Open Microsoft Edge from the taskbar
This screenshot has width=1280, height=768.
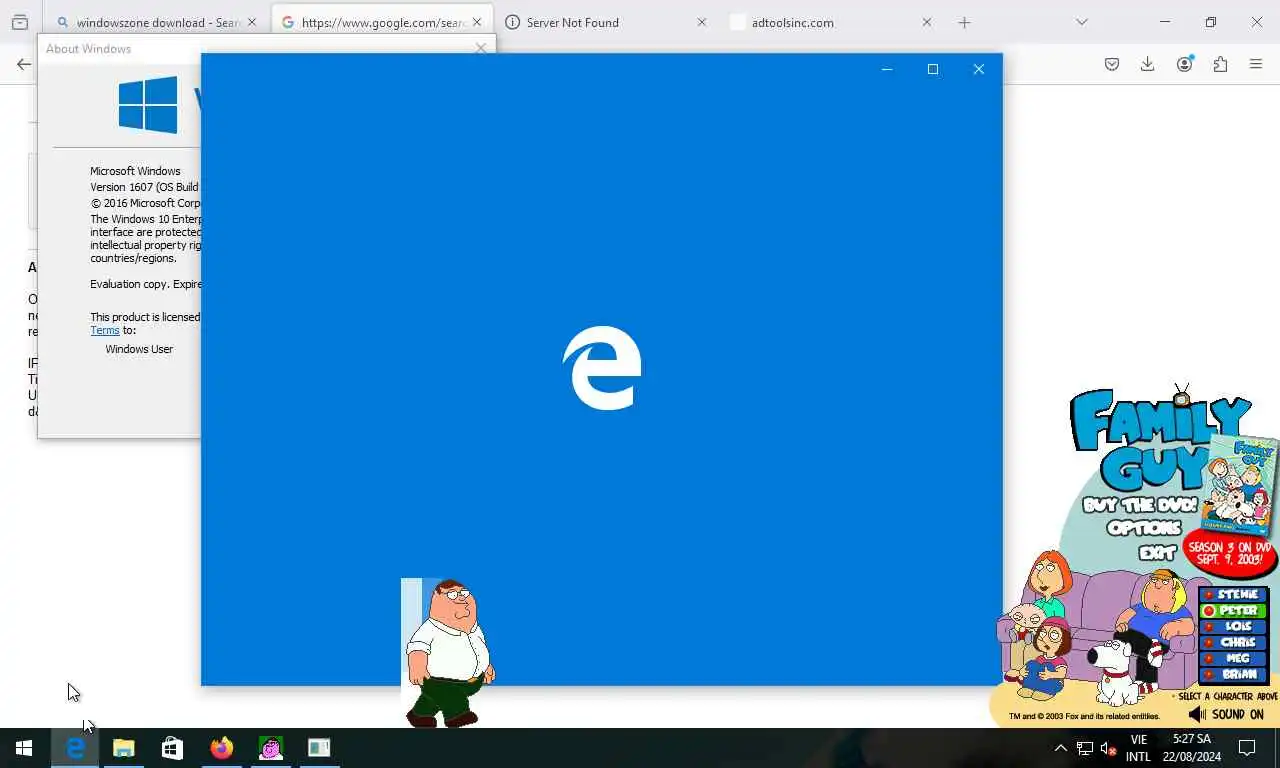click(x=75, y=748)
